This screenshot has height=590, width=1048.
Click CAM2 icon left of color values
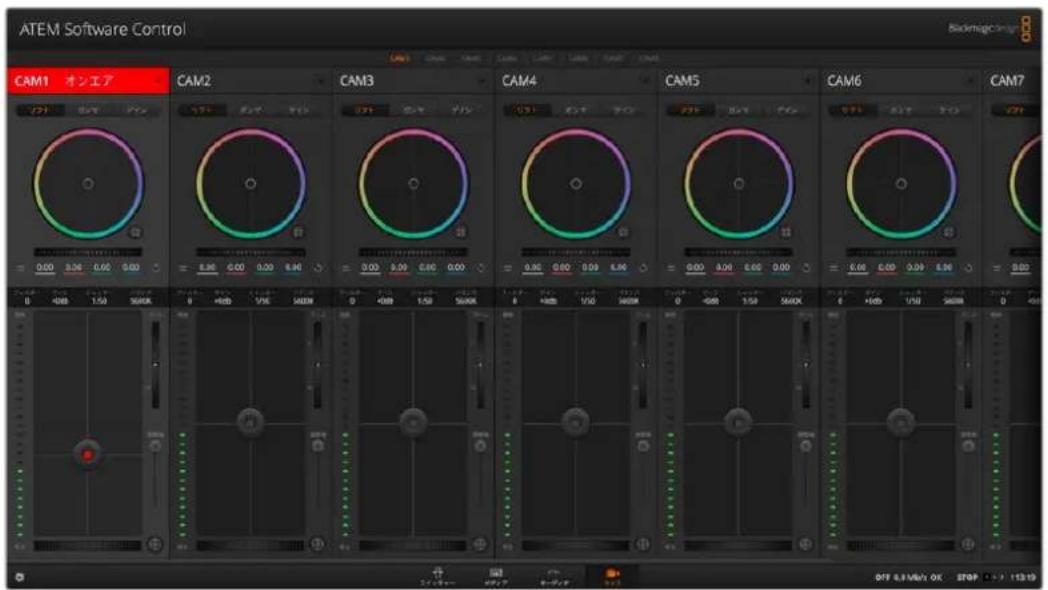point(182,268)
